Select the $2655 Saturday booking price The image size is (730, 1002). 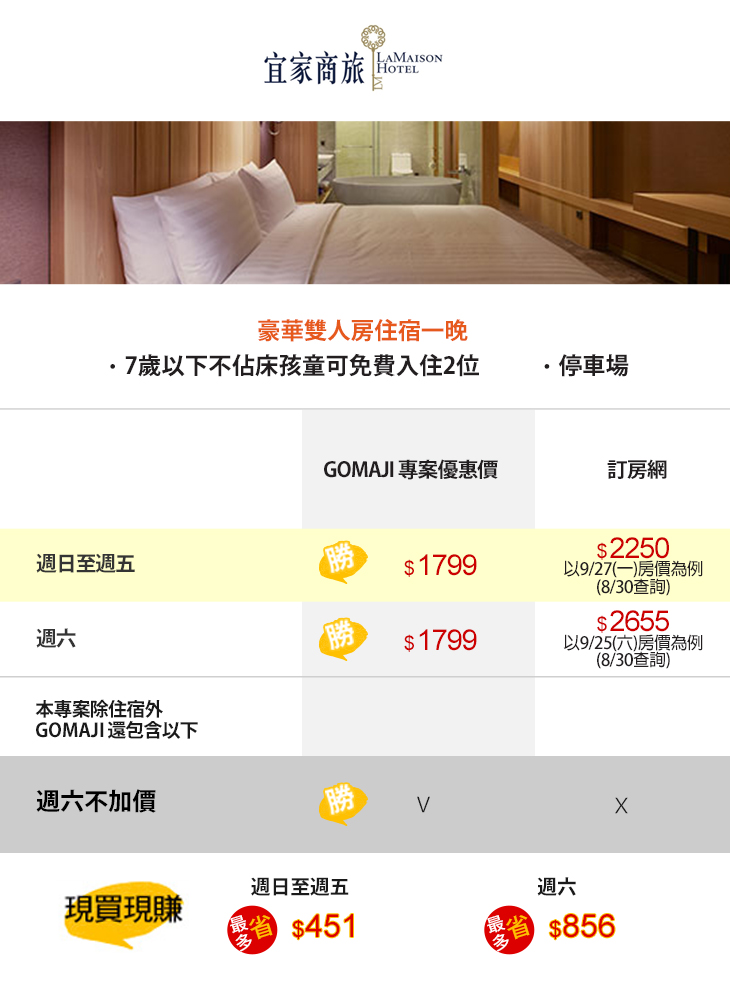click(632, 622)
